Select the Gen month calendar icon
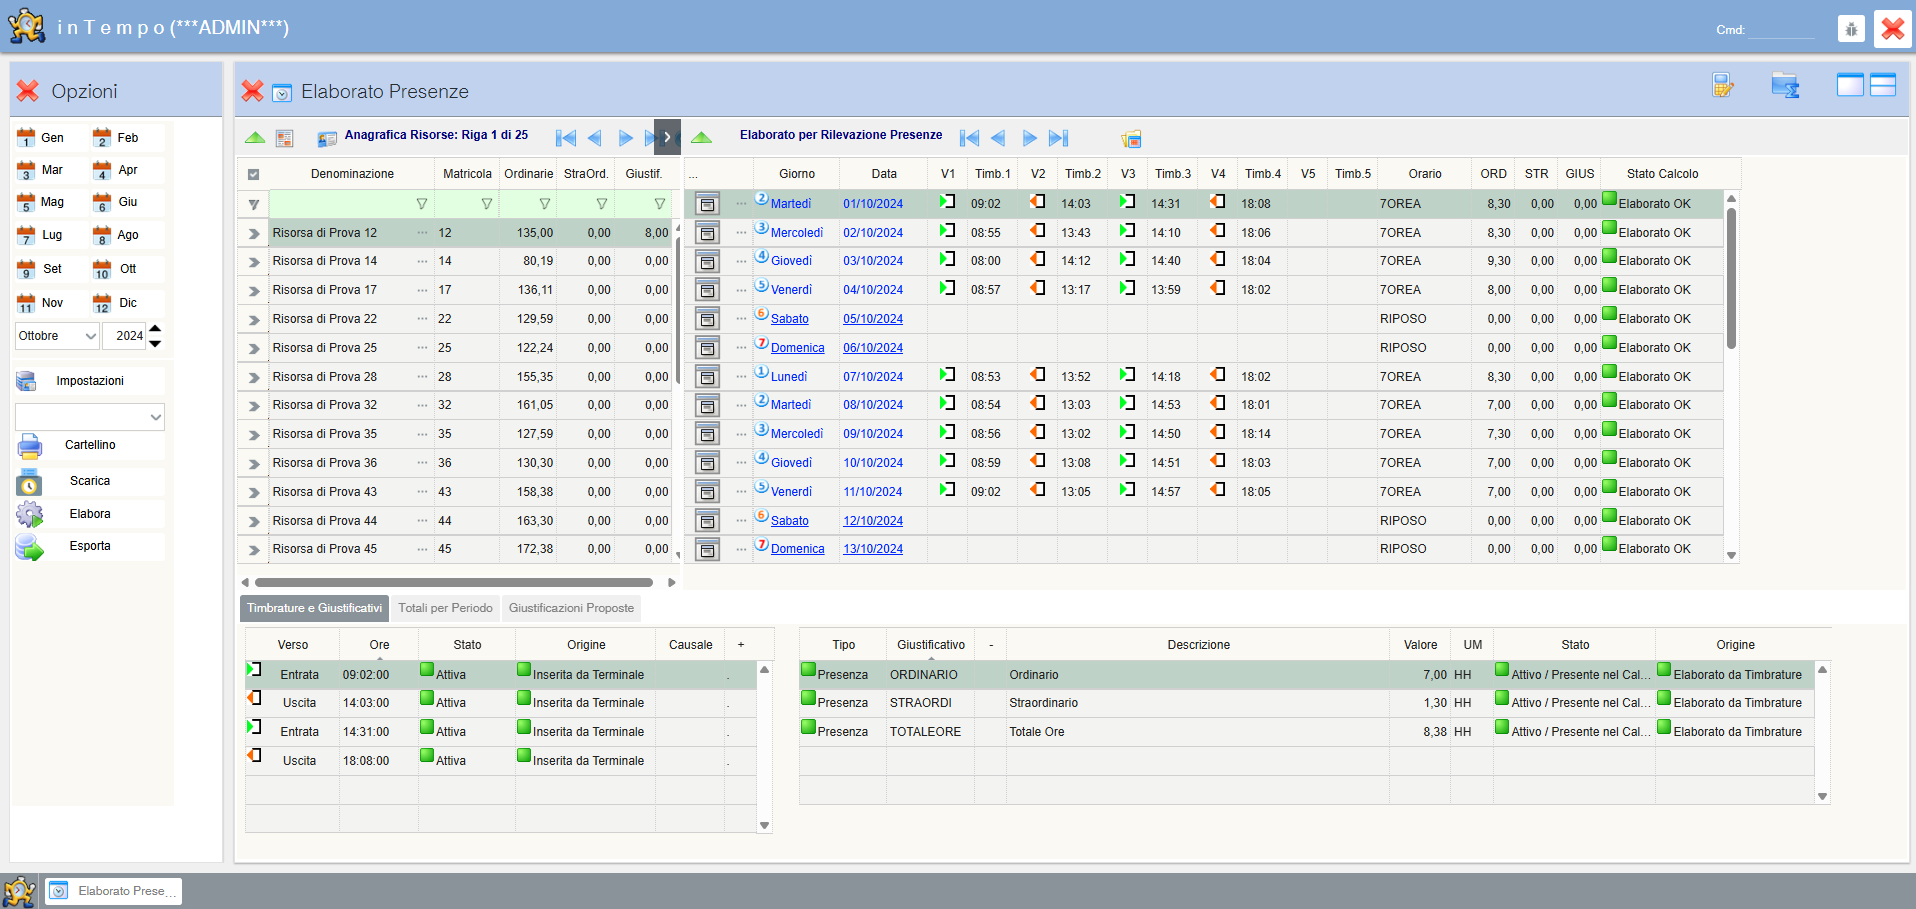1916x909 pixels. point(26,138)
